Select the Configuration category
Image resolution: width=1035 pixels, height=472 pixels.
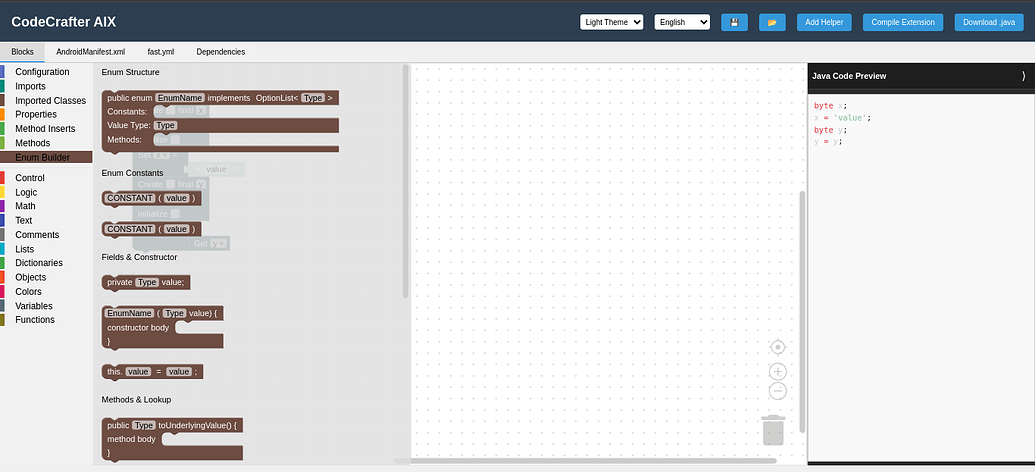coord(46,72)
